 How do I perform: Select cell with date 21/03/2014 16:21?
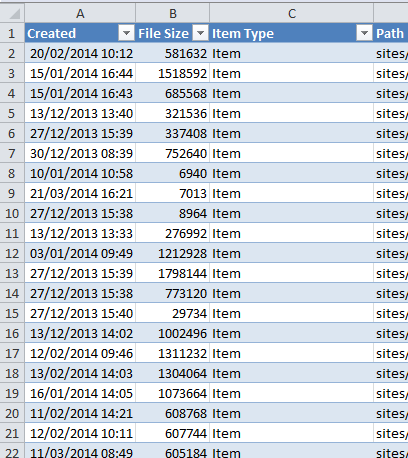tap(80, 193)
